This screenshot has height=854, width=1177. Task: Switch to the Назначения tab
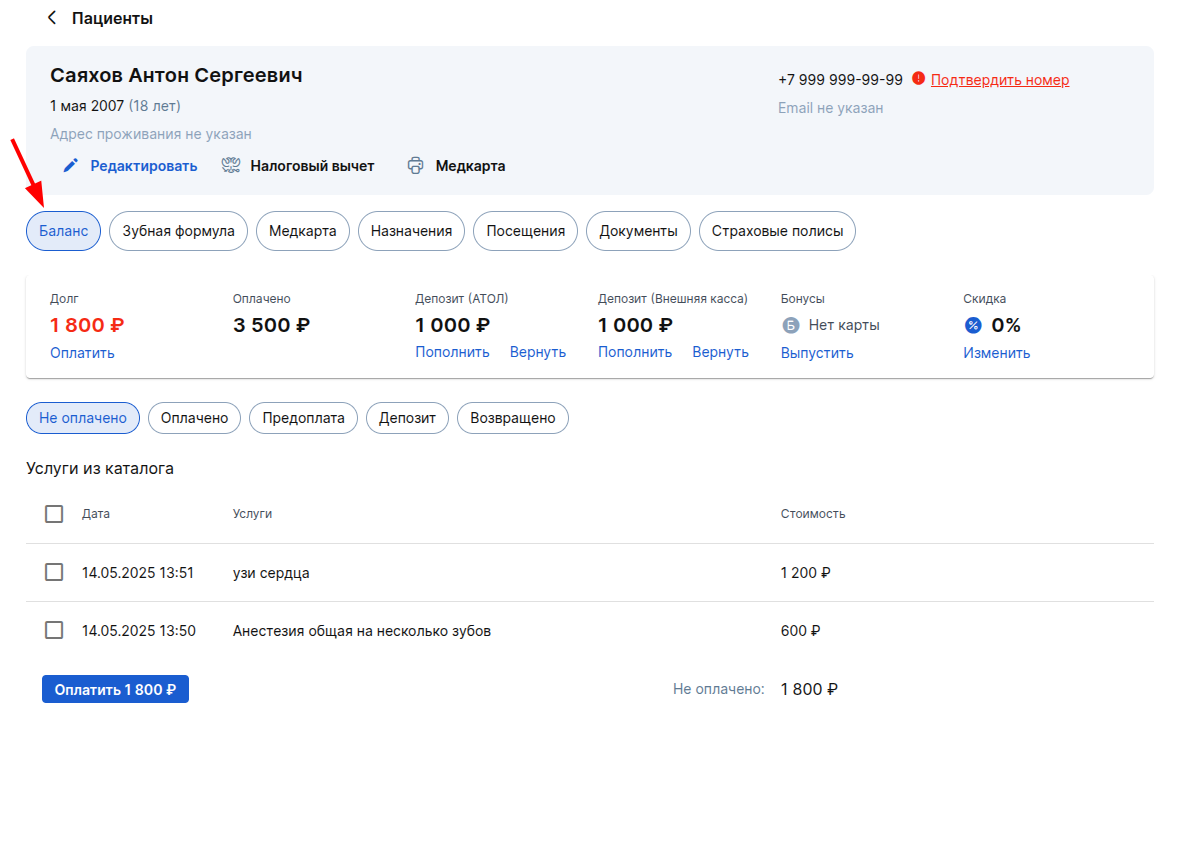[x=411, y=230]
